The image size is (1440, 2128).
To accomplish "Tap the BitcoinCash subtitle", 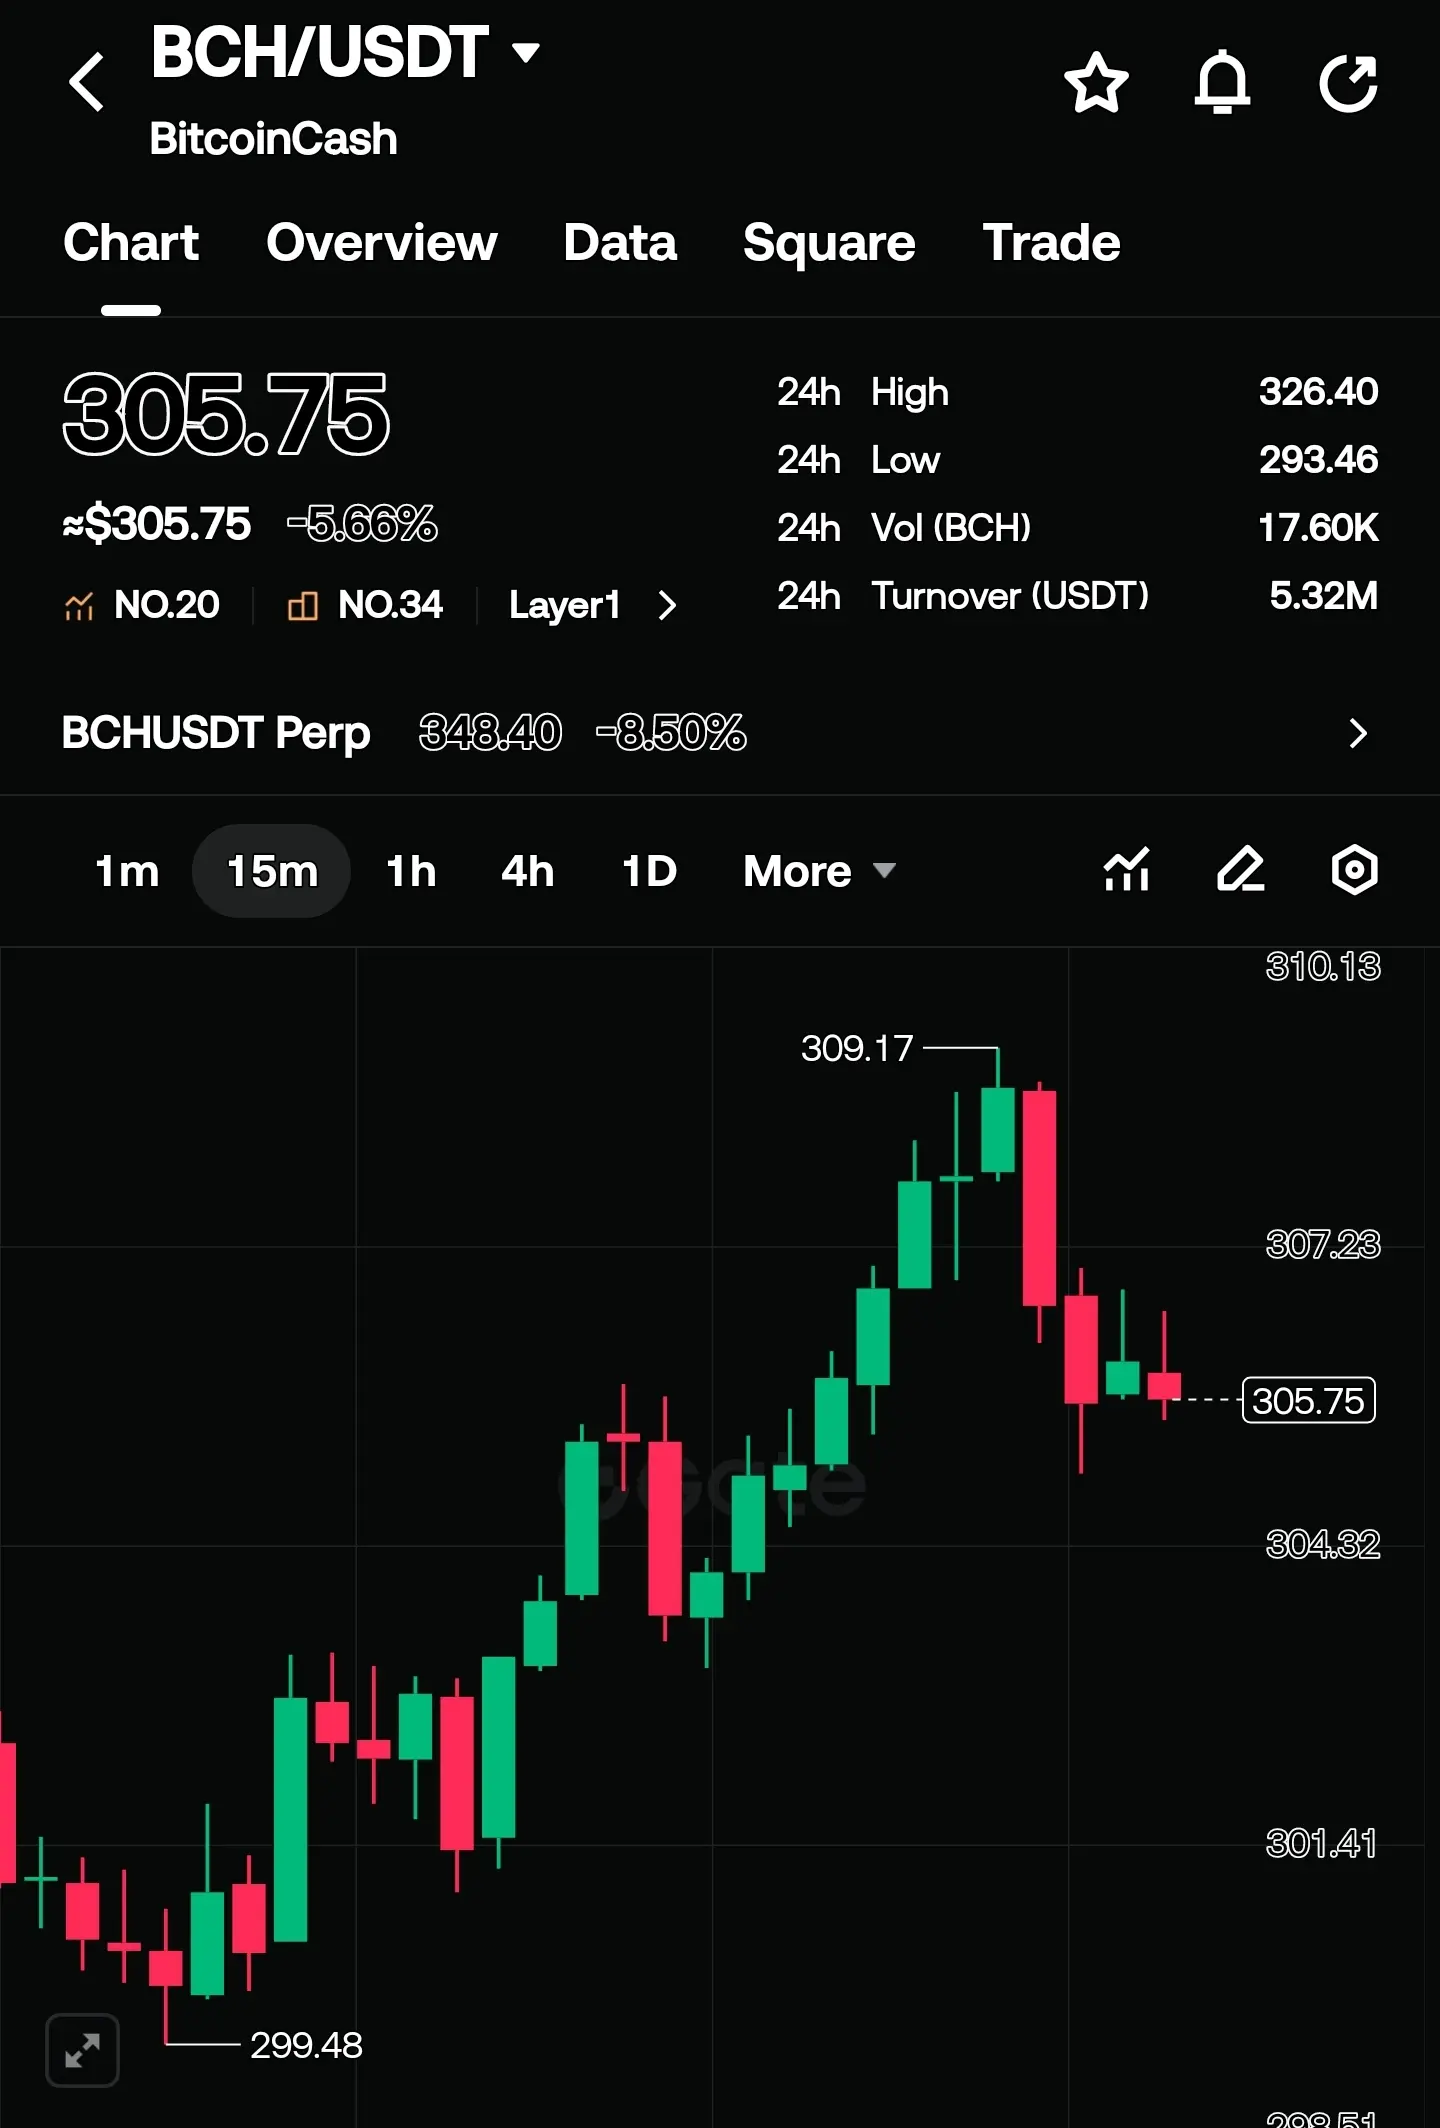I will click(273, 139).
